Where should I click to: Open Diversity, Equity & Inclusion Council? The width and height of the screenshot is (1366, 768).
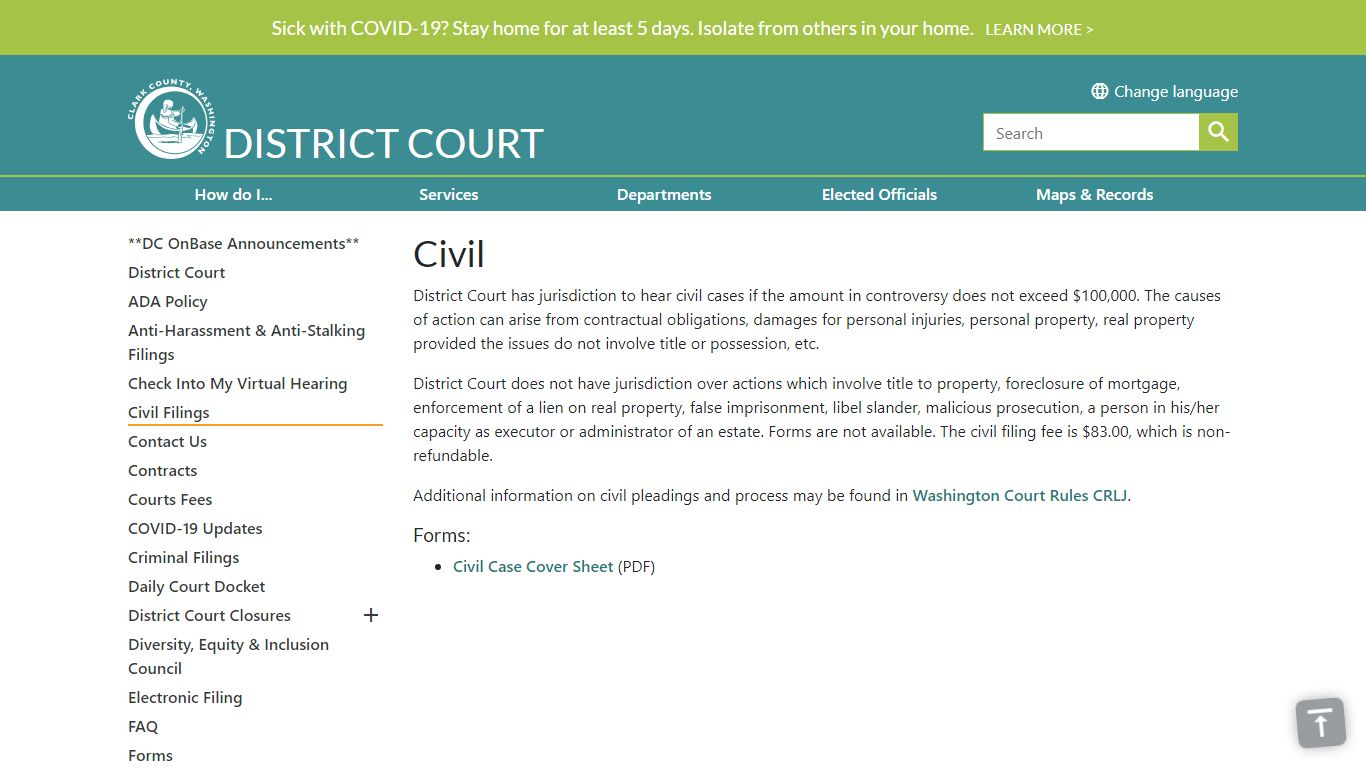228,657
